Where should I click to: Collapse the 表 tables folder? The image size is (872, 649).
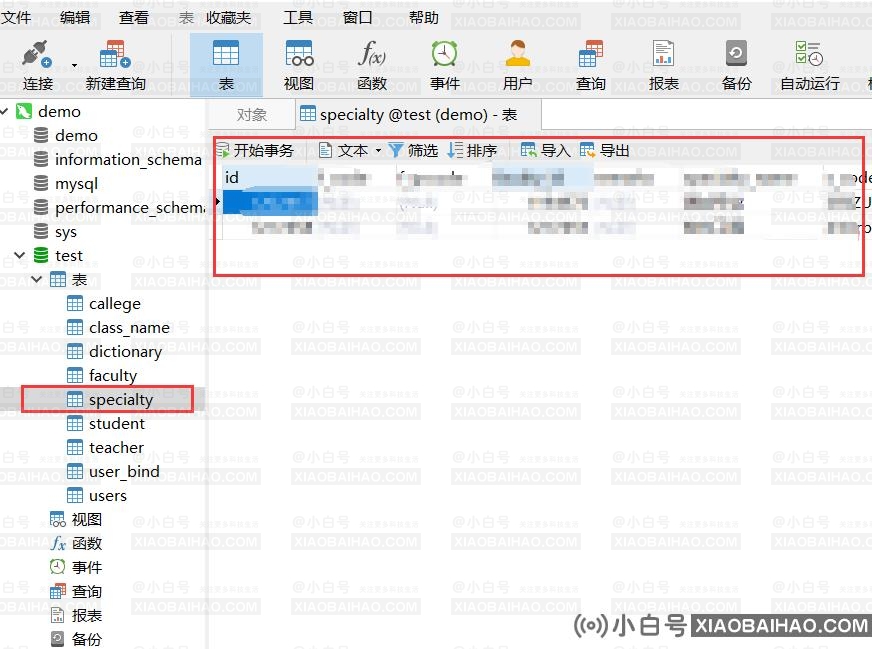click(37, 279)
